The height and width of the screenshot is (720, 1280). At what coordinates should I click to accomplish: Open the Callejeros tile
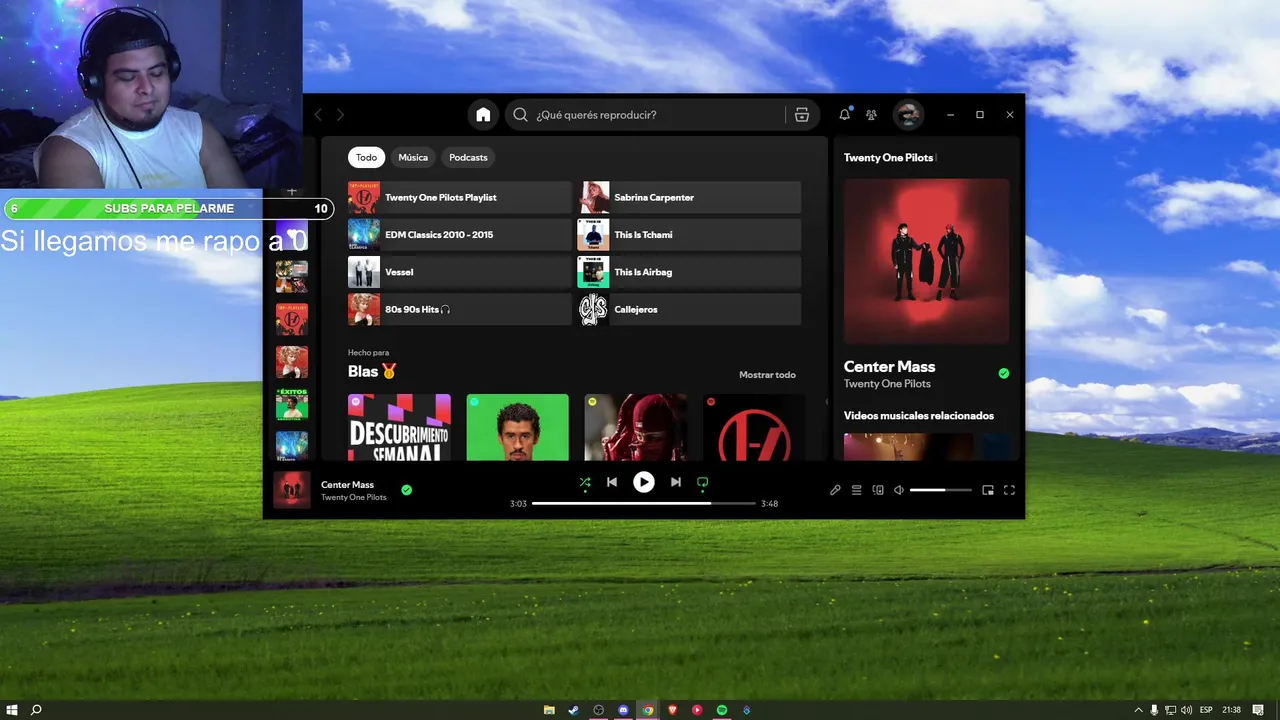tap(689, 309)
